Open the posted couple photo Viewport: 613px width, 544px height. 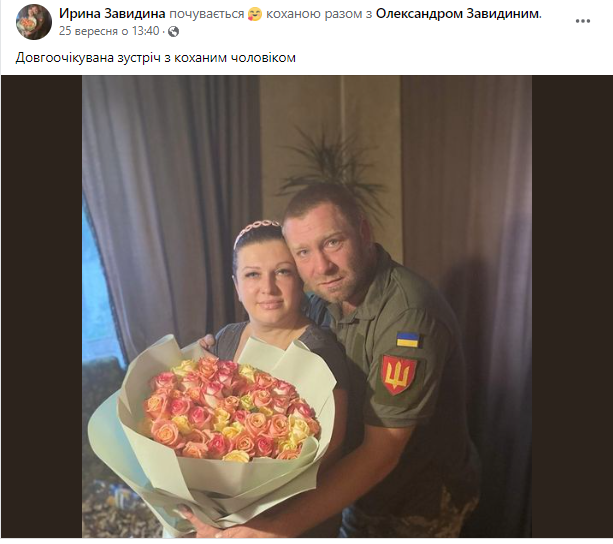[306, 306]
